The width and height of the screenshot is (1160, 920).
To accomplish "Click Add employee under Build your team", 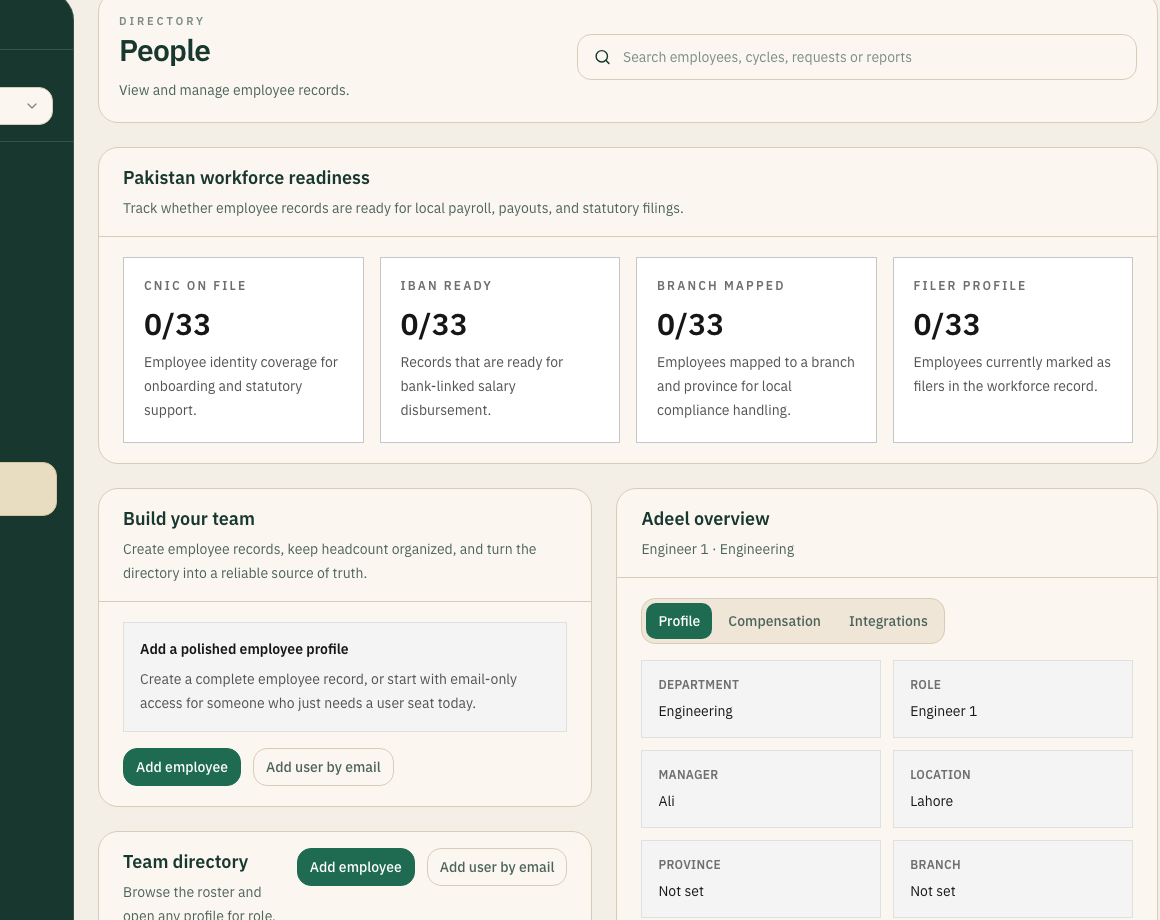I will pos(182,767).
